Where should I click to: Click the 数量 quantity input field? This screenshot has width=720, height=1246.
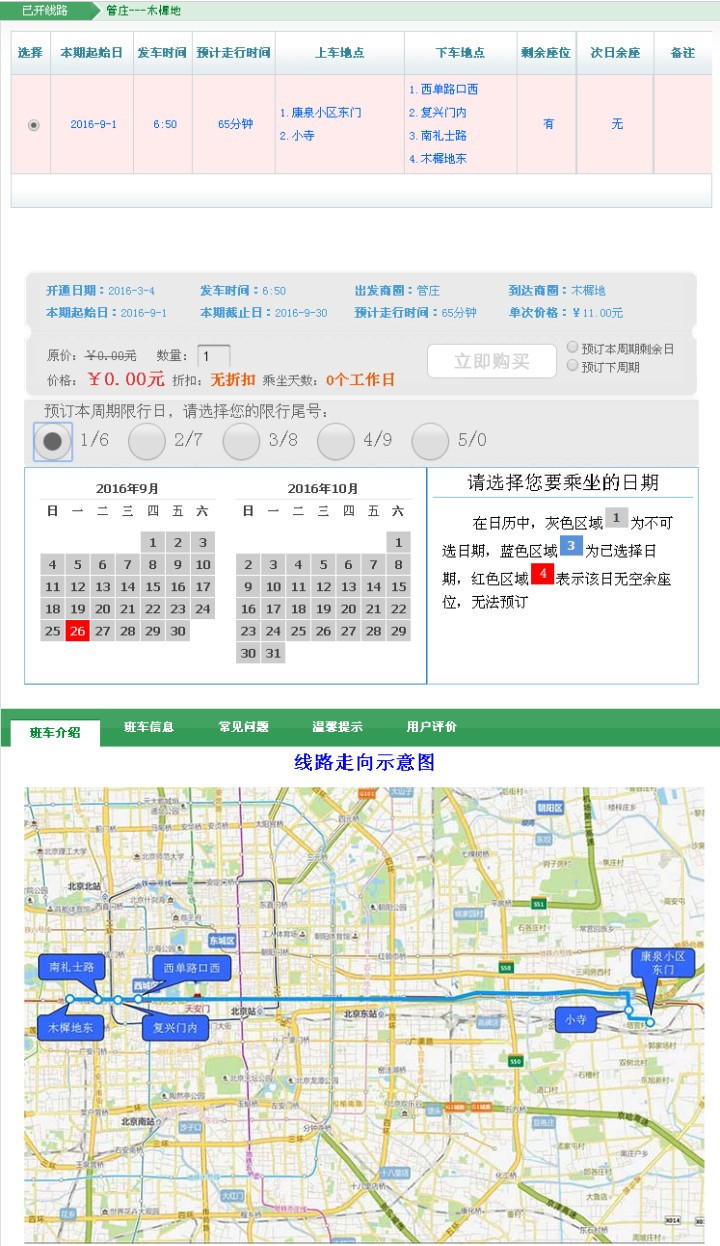coord(213,356)
